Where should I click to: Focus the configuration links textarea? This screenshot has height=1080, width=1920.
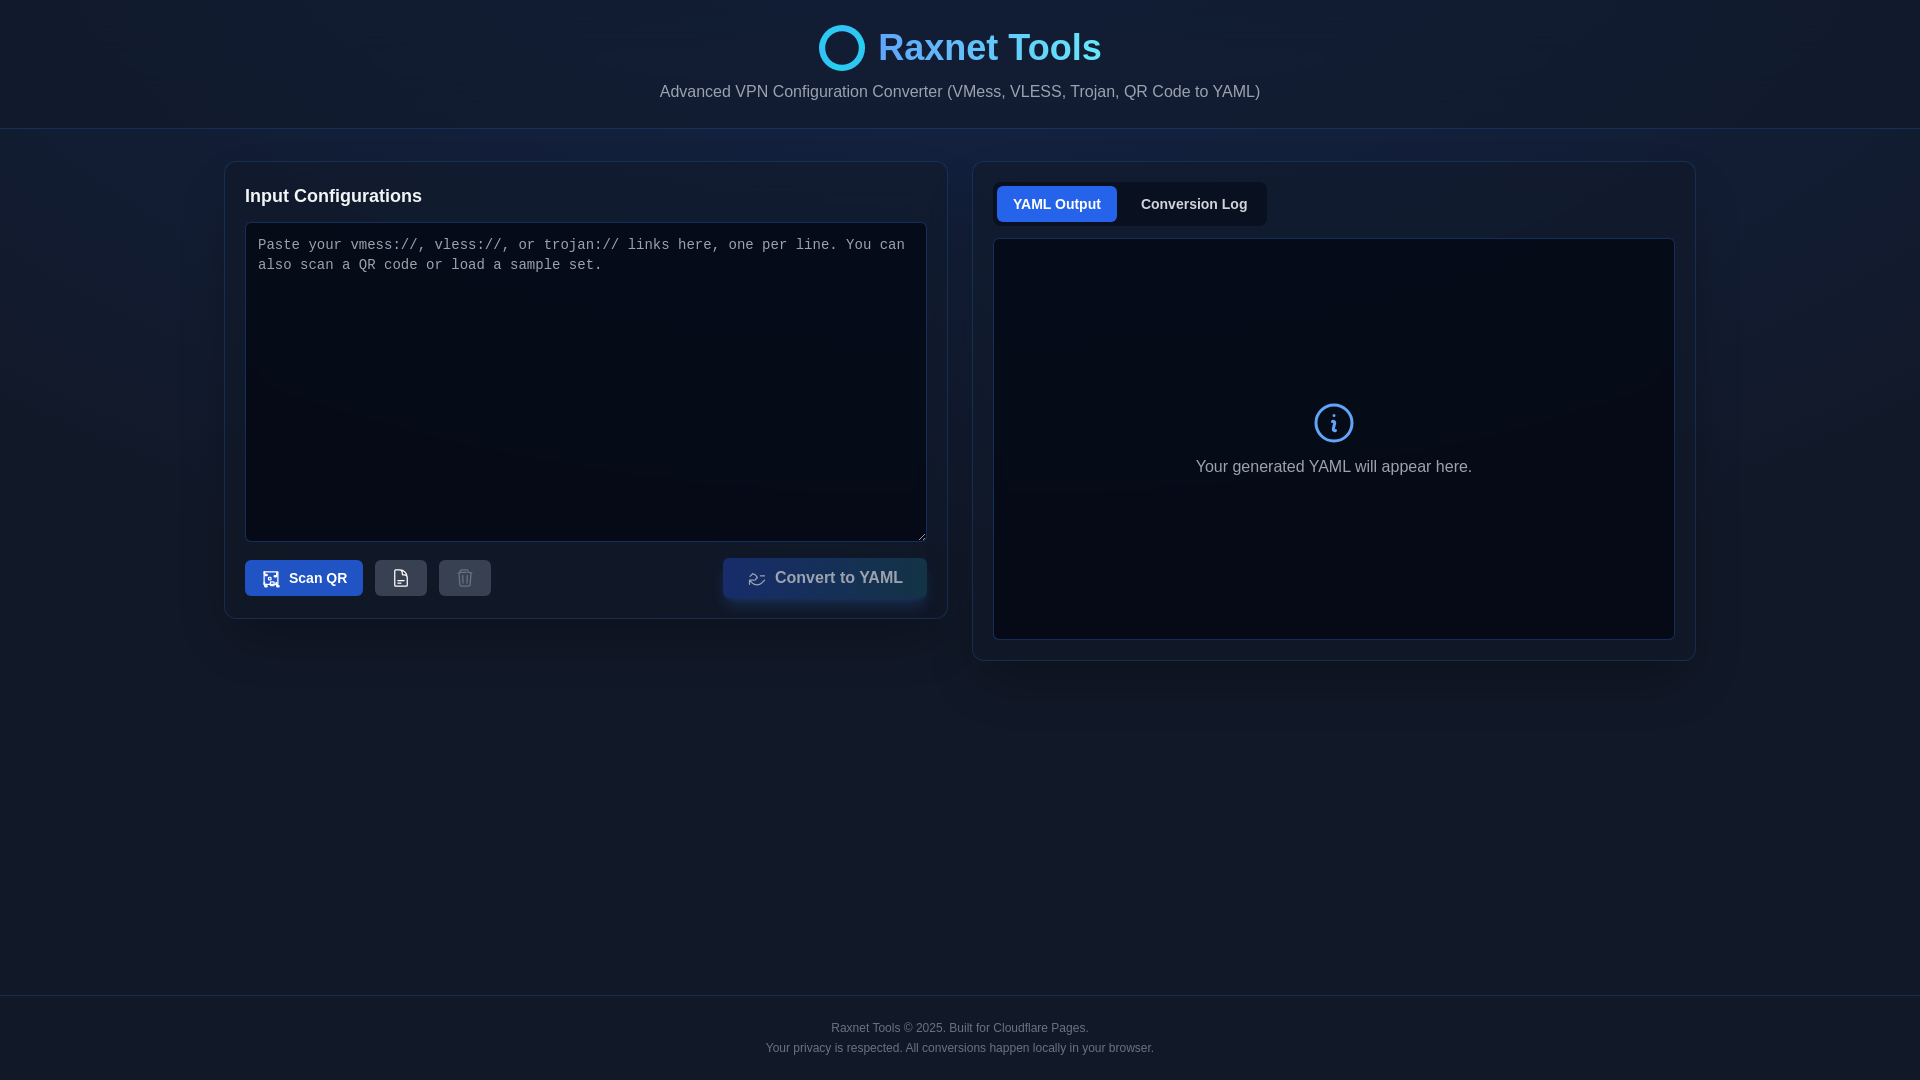point(586,382)
